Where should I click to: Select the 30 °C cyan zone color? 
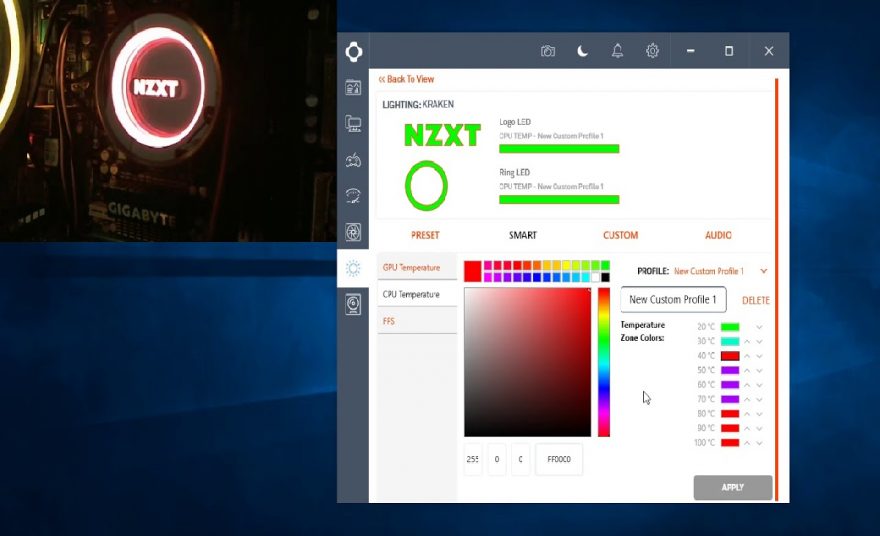tap(730, 341)
